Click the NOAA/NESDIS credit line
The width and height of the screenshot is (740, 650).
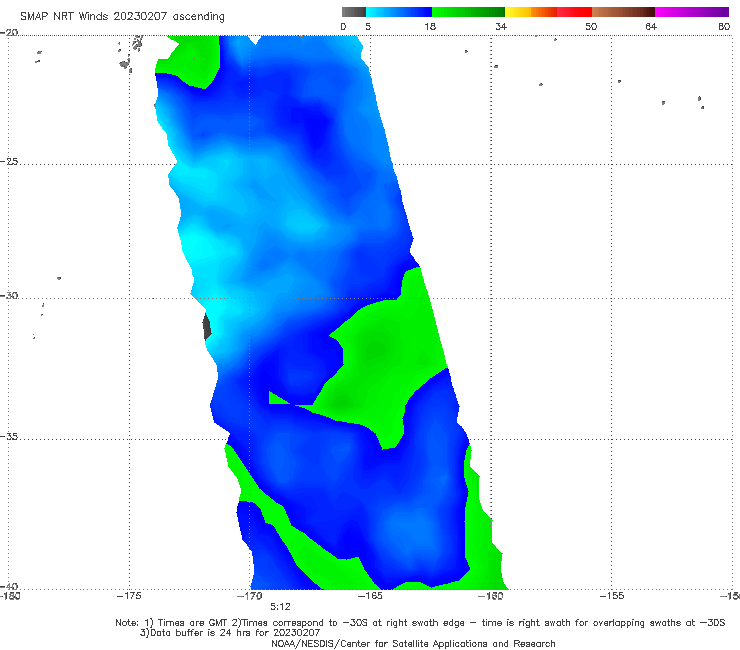413,643
